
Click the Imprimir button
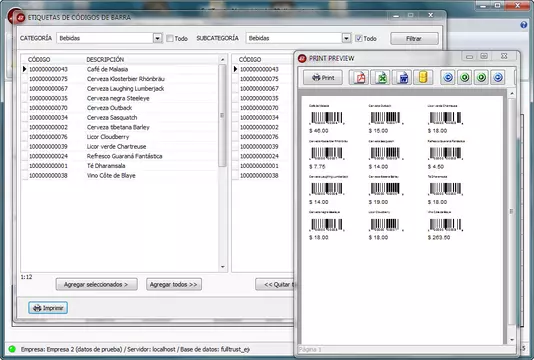(48, 308)
